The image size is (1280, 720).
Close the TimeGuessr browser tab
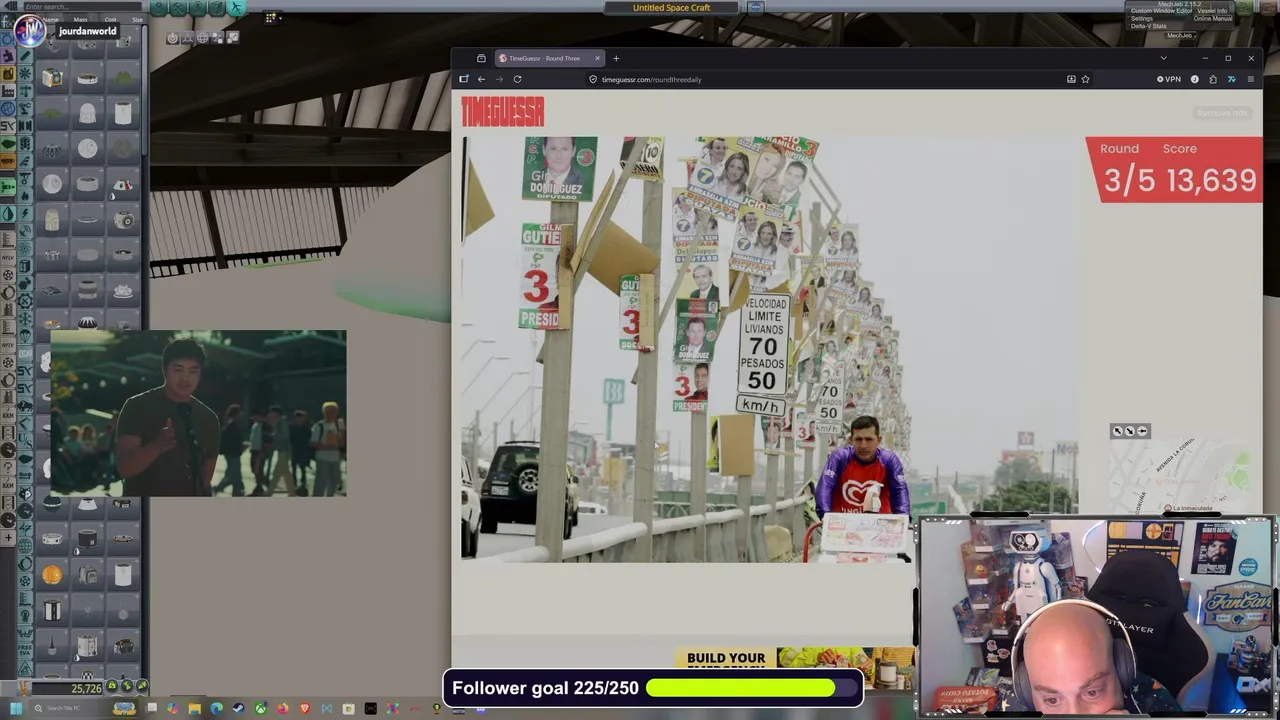(597, 58)
